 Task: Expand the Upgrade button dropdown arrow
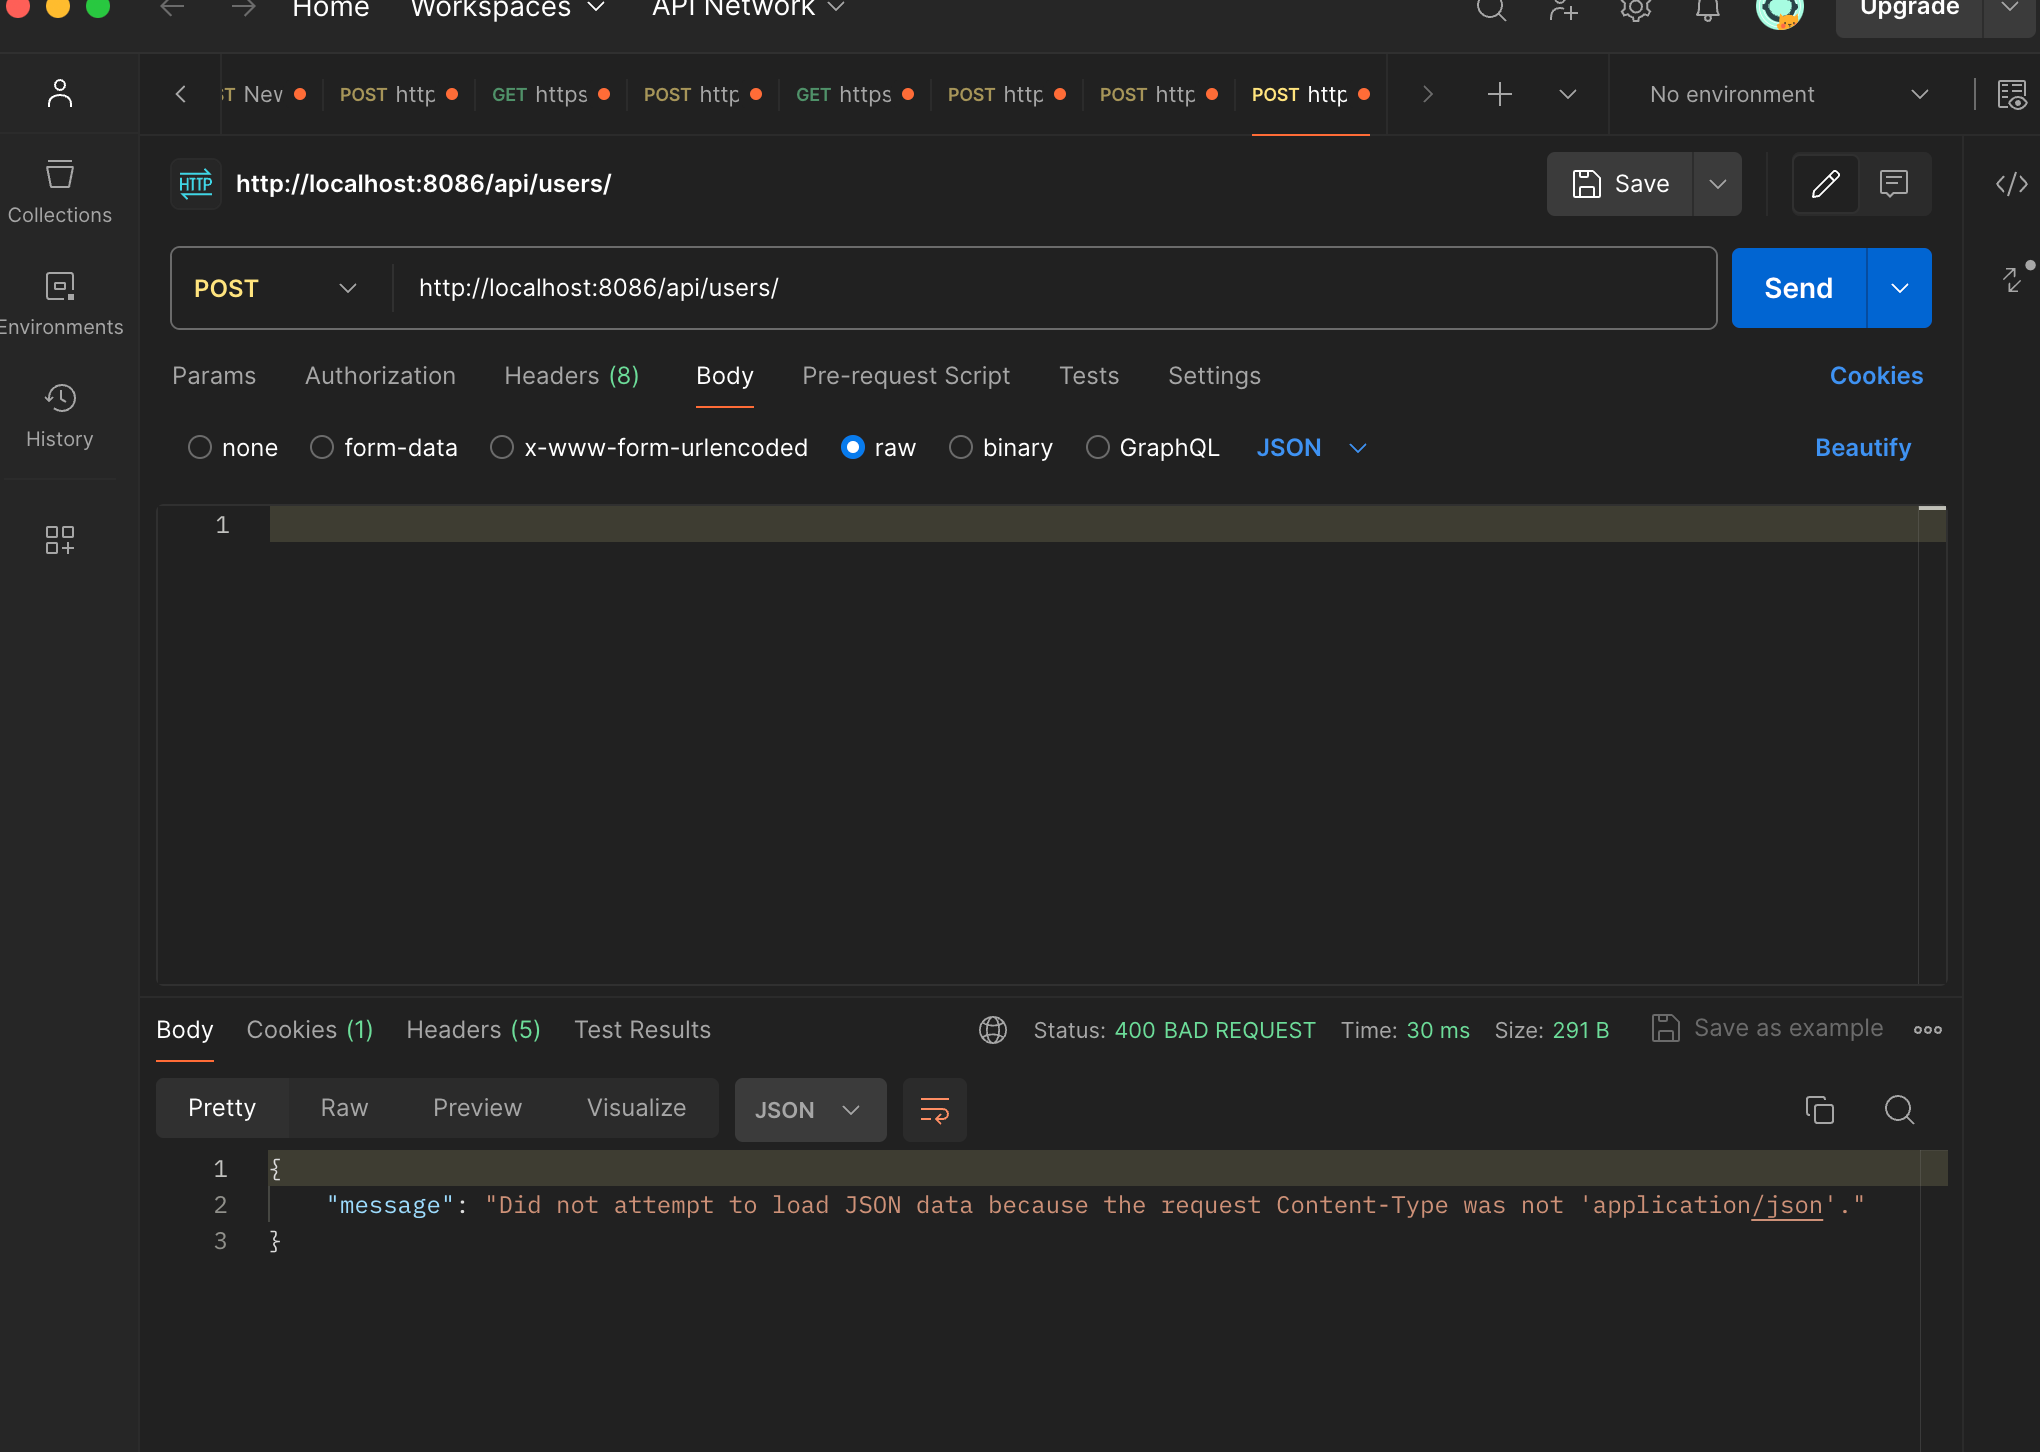point(2009,9)
